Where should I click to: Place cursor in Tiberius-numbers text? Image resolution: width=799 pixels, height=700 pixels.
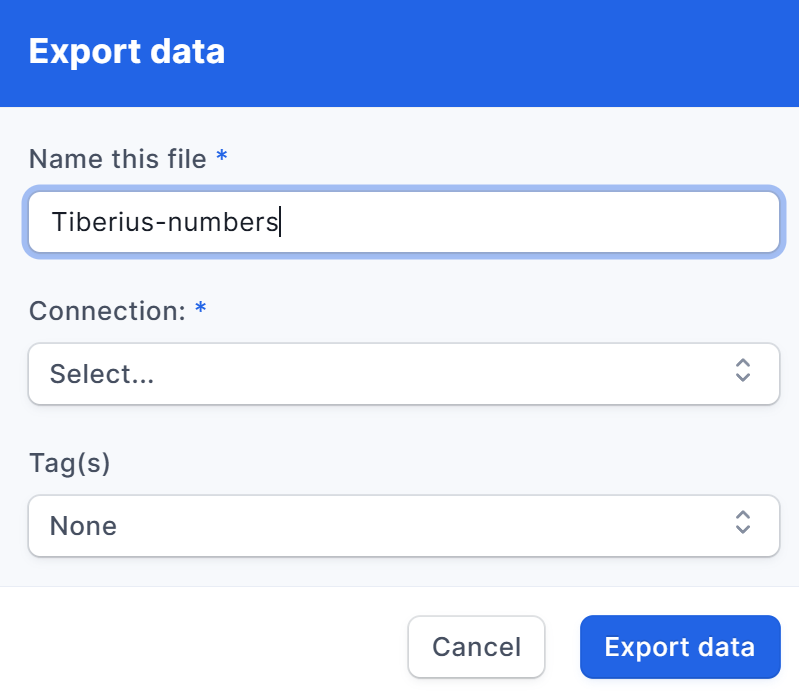click(165, 222)
